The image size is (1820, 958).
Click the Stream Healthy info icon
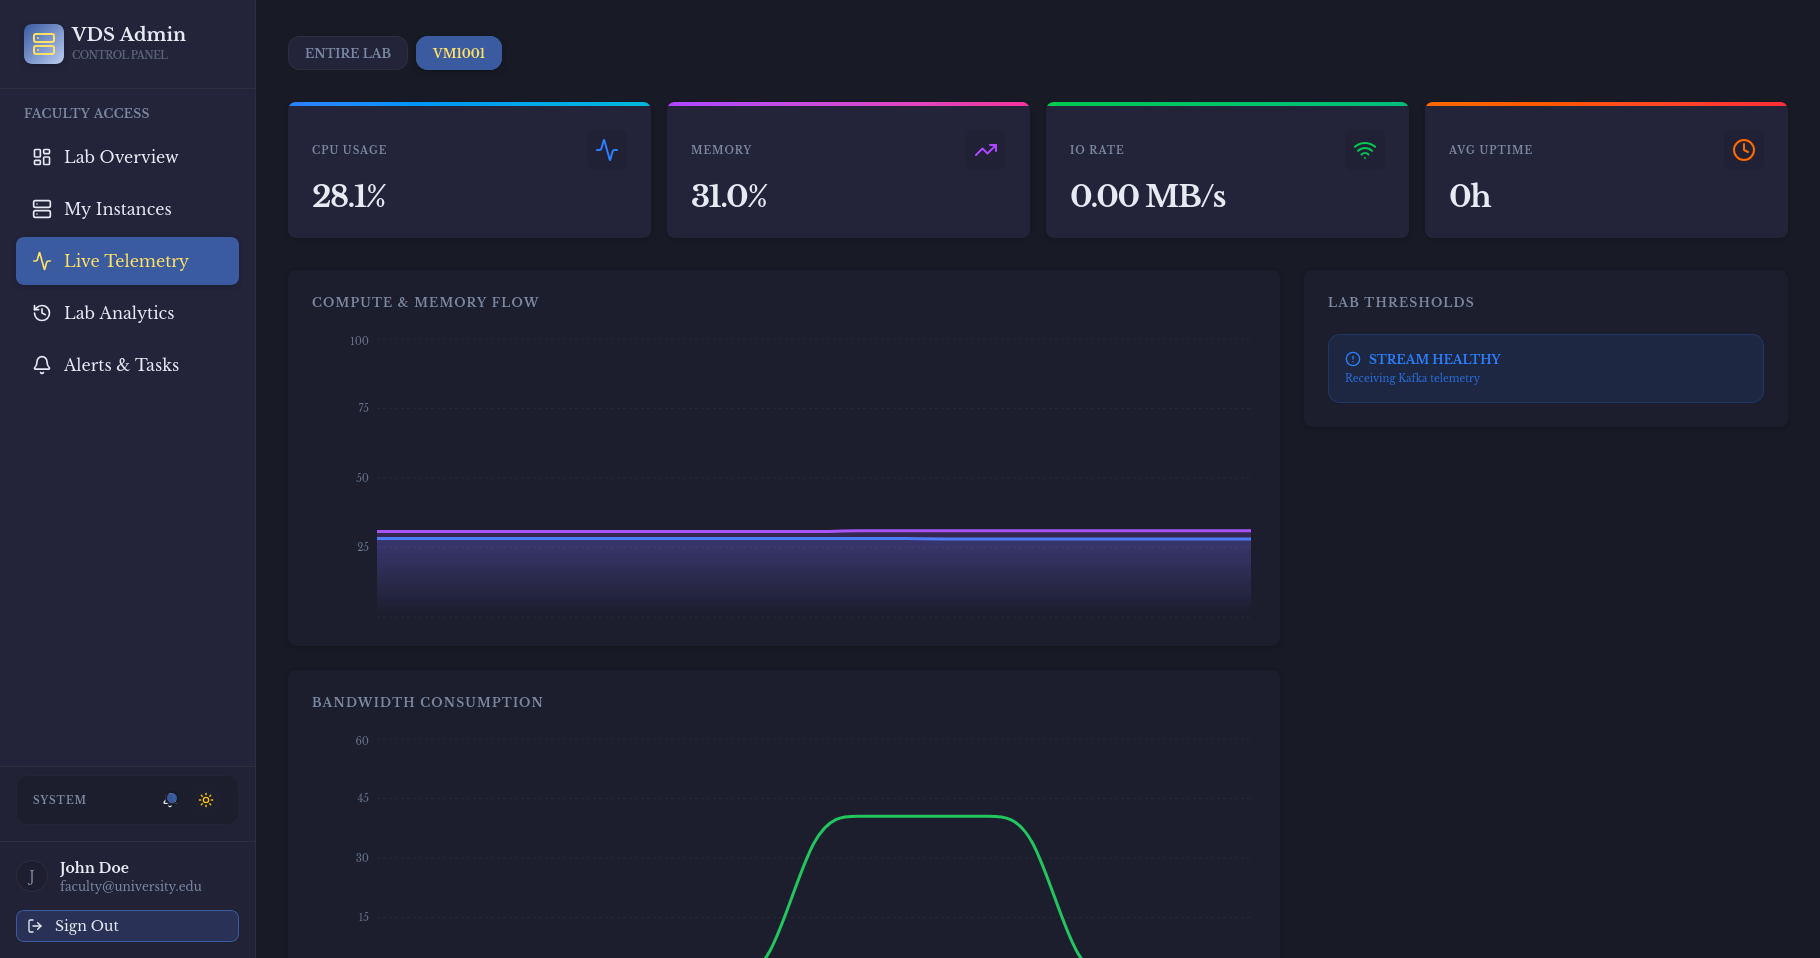coord(1353,359)
